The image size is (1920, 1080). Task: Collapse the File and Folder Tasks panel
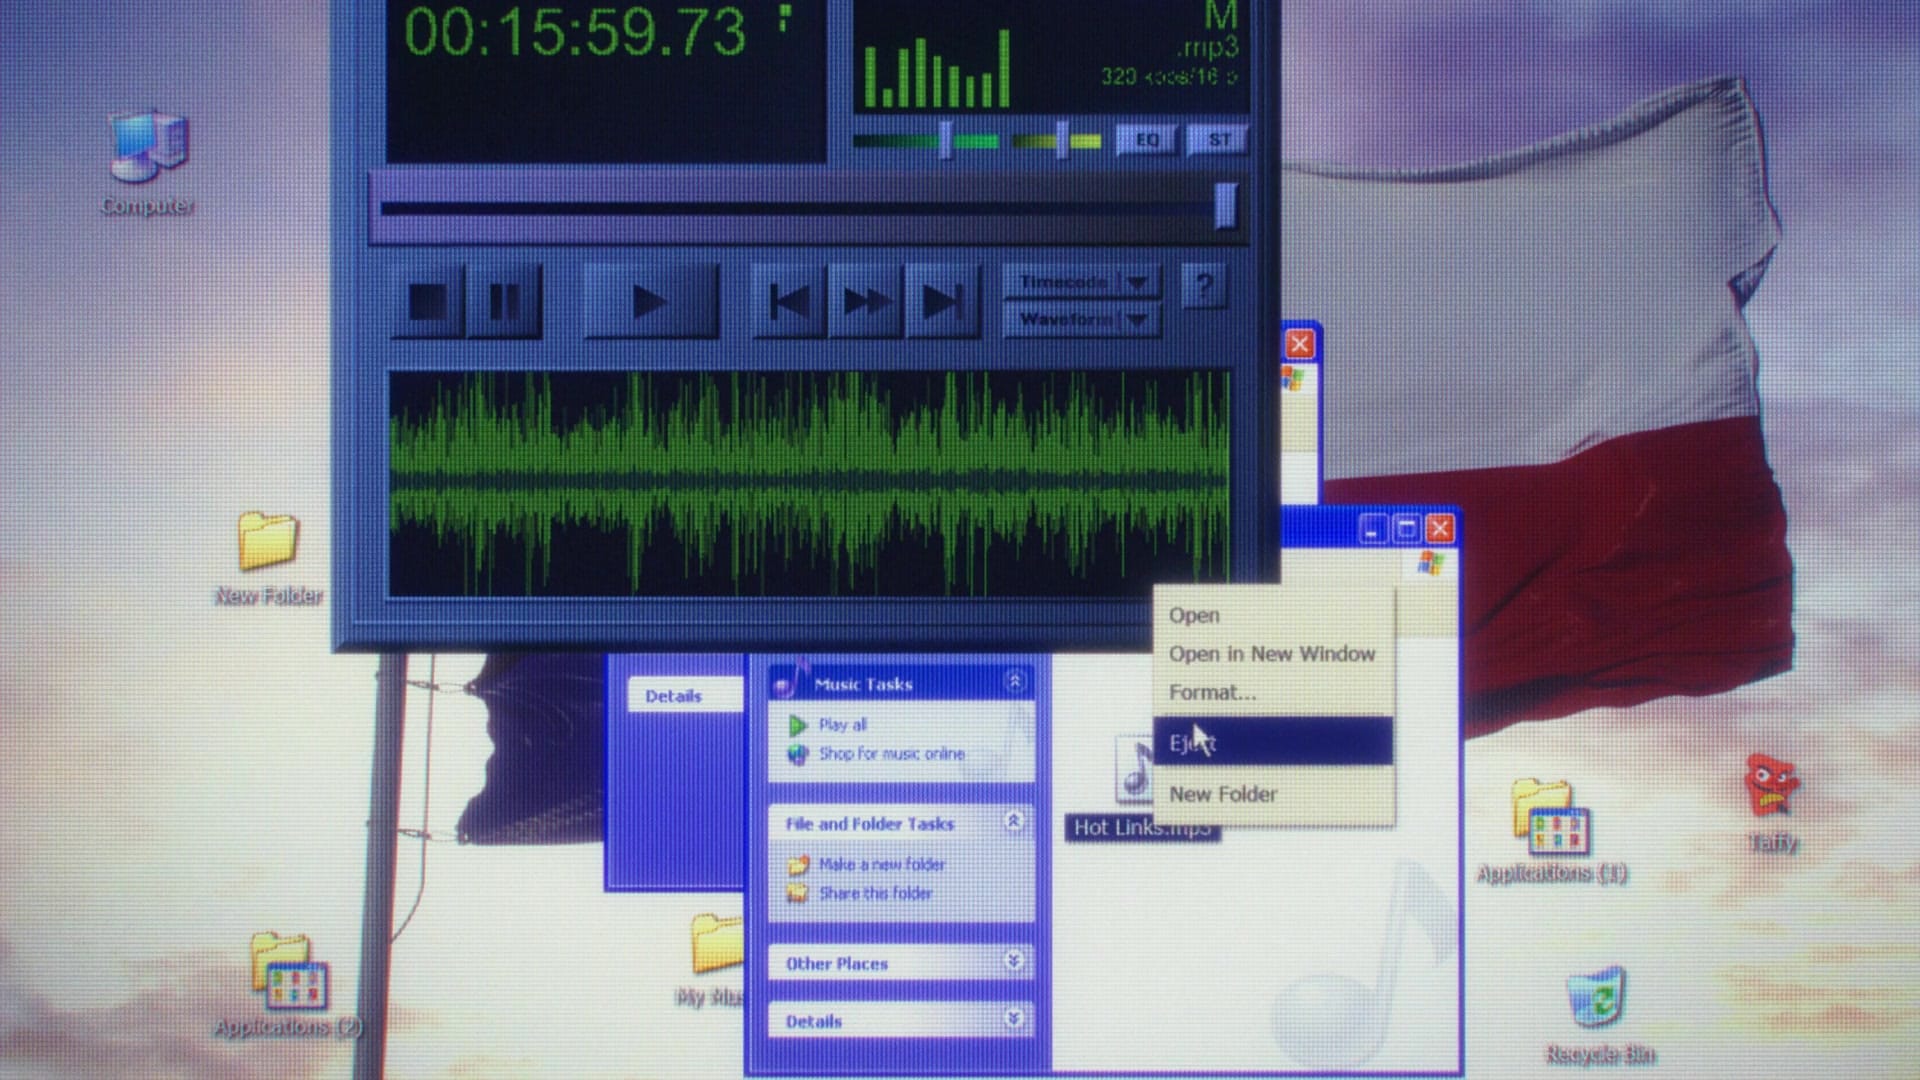1014,822
